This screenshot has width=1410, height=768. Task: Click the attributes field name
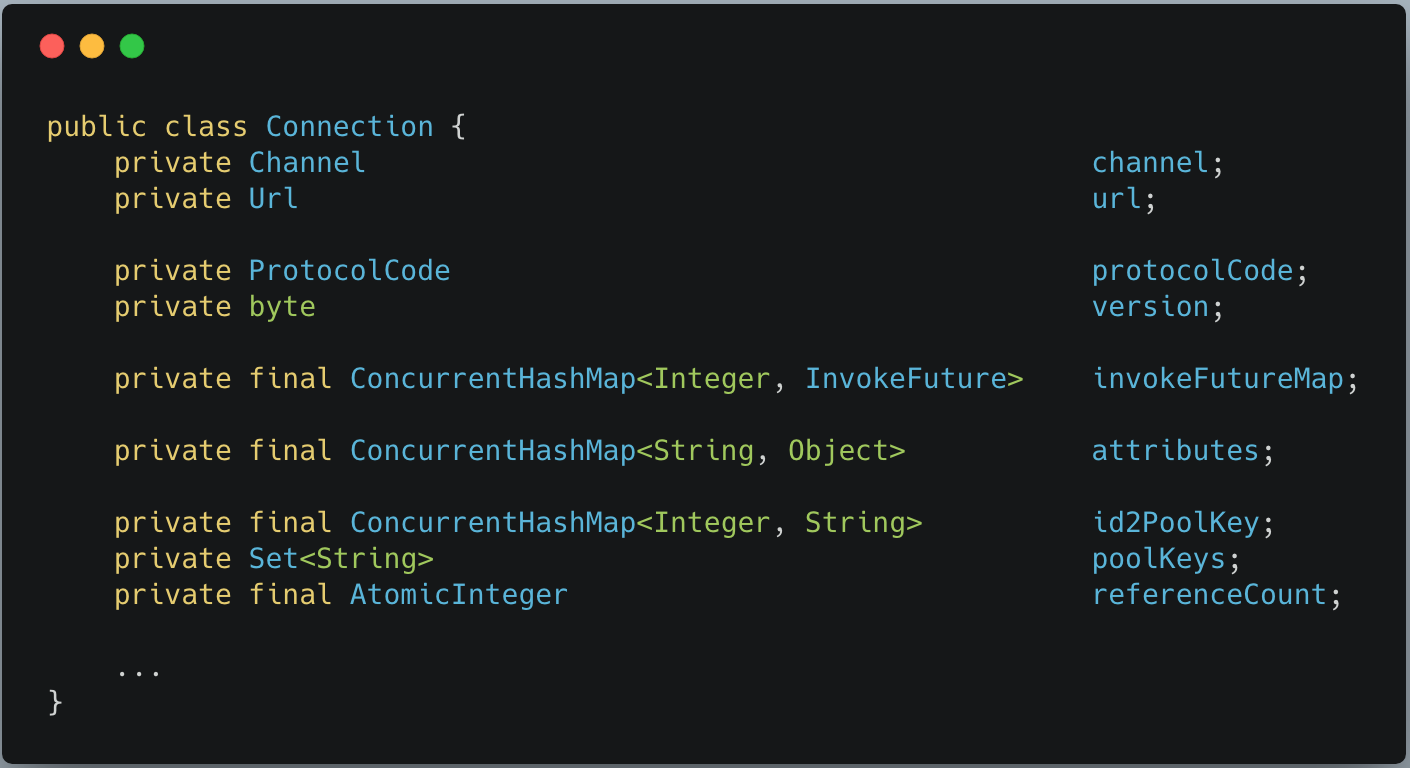point(1175,451)
